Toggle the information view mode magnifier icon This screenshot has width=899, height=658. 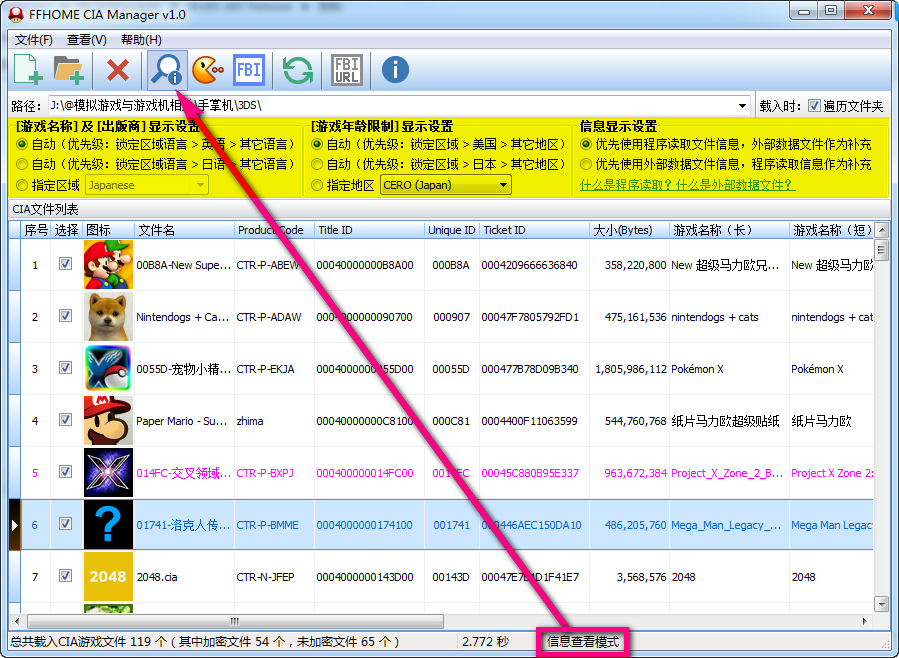tap(167, 70)
